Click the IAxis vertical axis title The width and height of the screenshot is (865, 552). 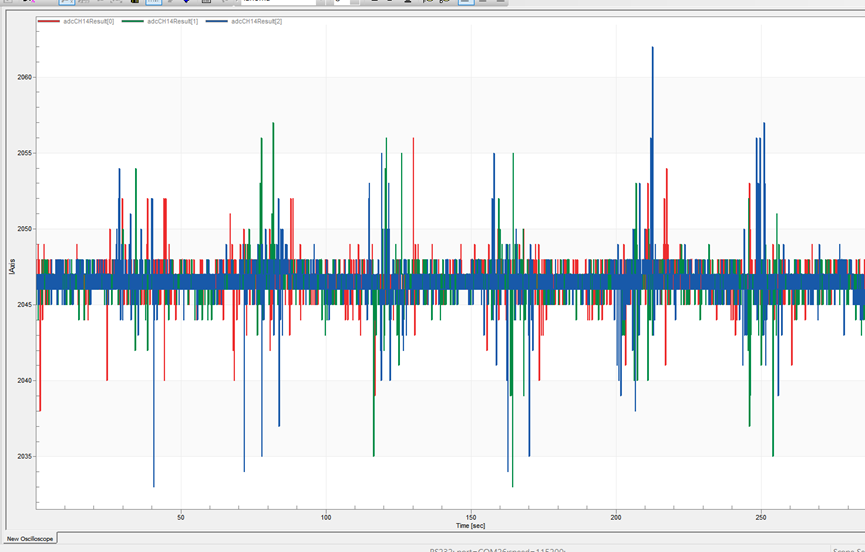coord(12,267)
